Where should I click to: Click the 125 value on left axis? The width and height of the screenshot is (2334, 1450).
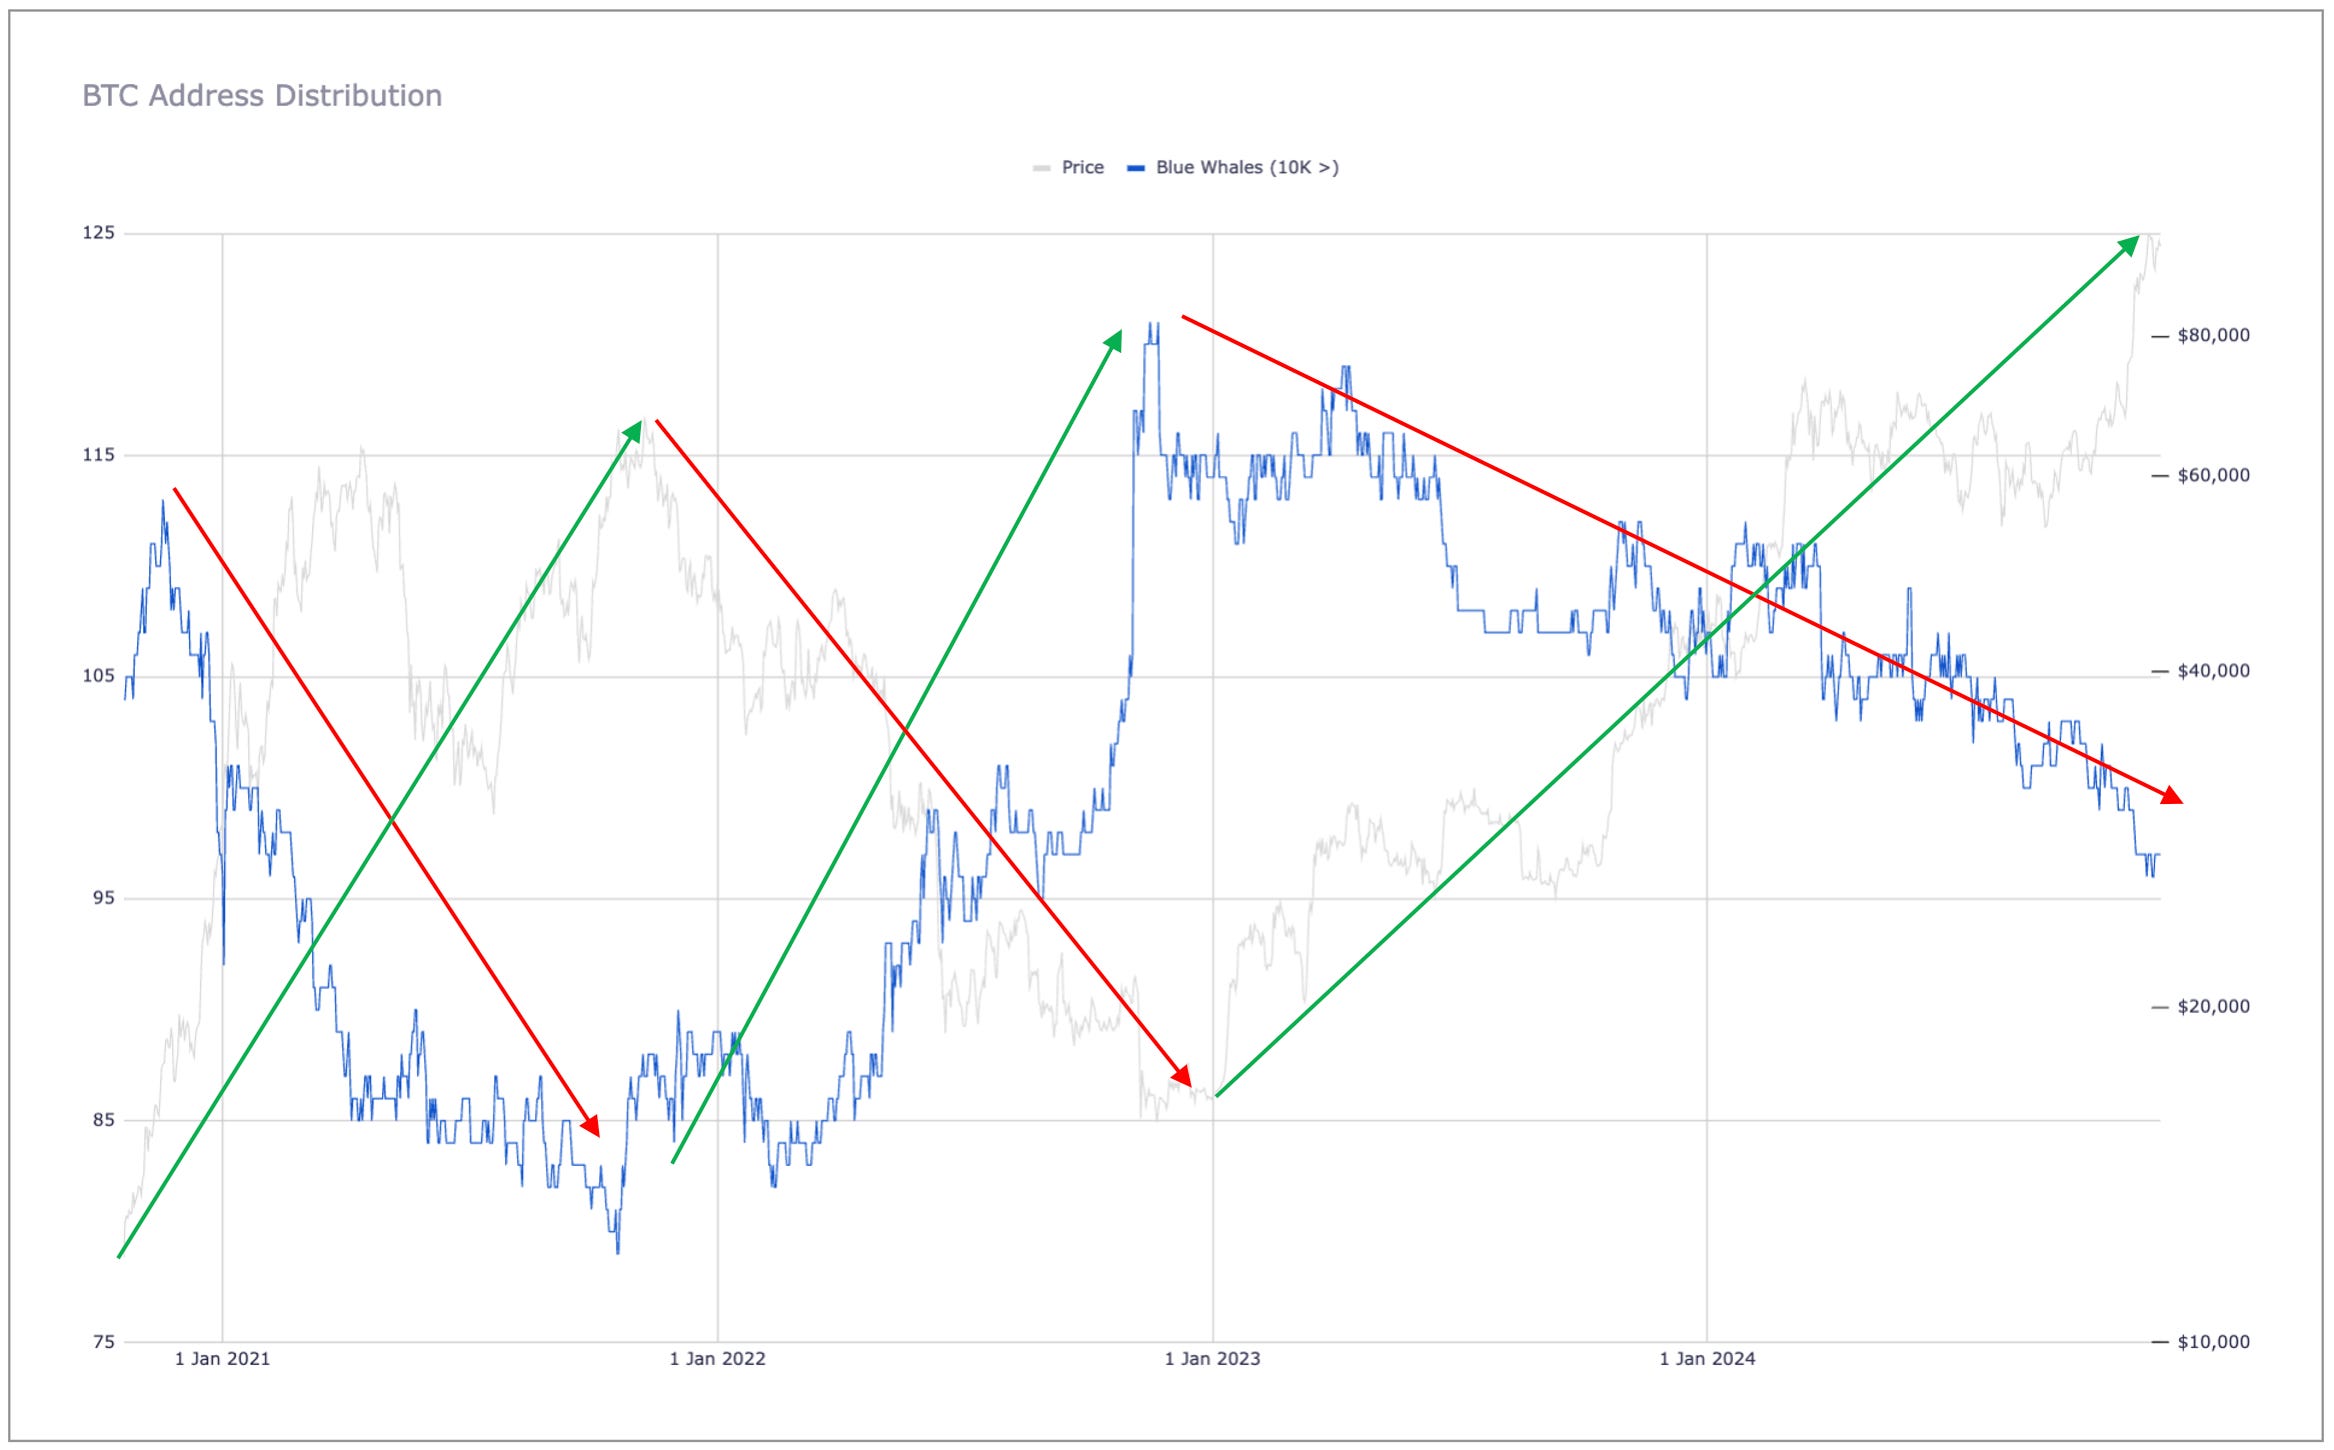coord(98,233)
